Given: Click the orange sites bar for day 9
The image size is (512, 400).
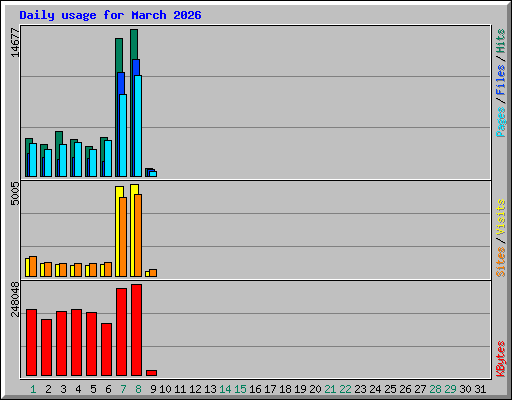Looking at the screenshot, I should [153, 273].
